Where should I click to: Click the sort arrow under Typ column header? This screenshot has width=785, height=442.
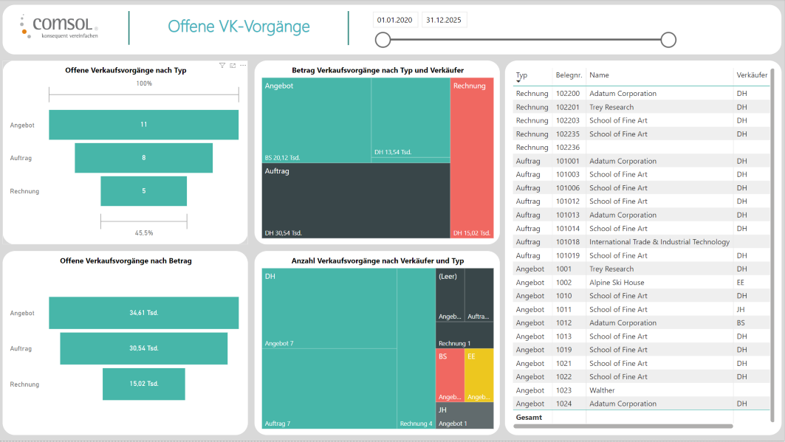[519, 81]
